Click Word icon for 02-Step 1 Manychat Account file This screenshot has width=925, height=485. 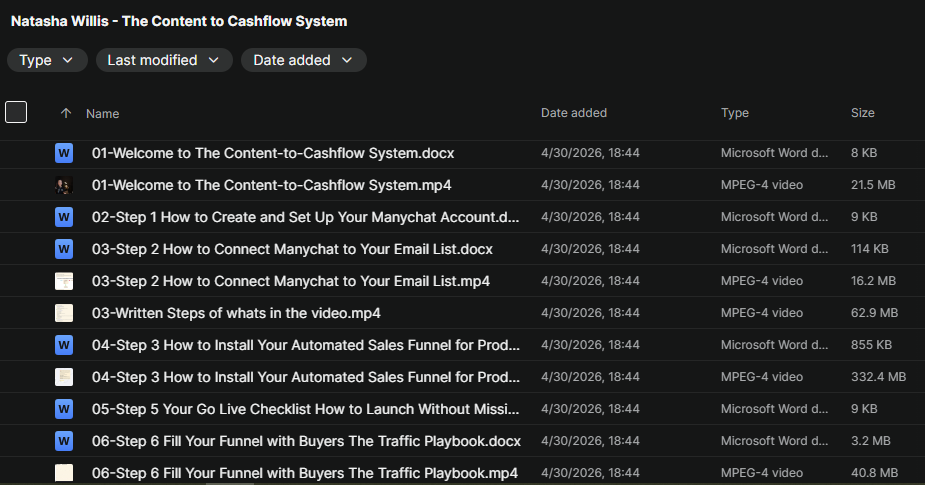[64, 217]
